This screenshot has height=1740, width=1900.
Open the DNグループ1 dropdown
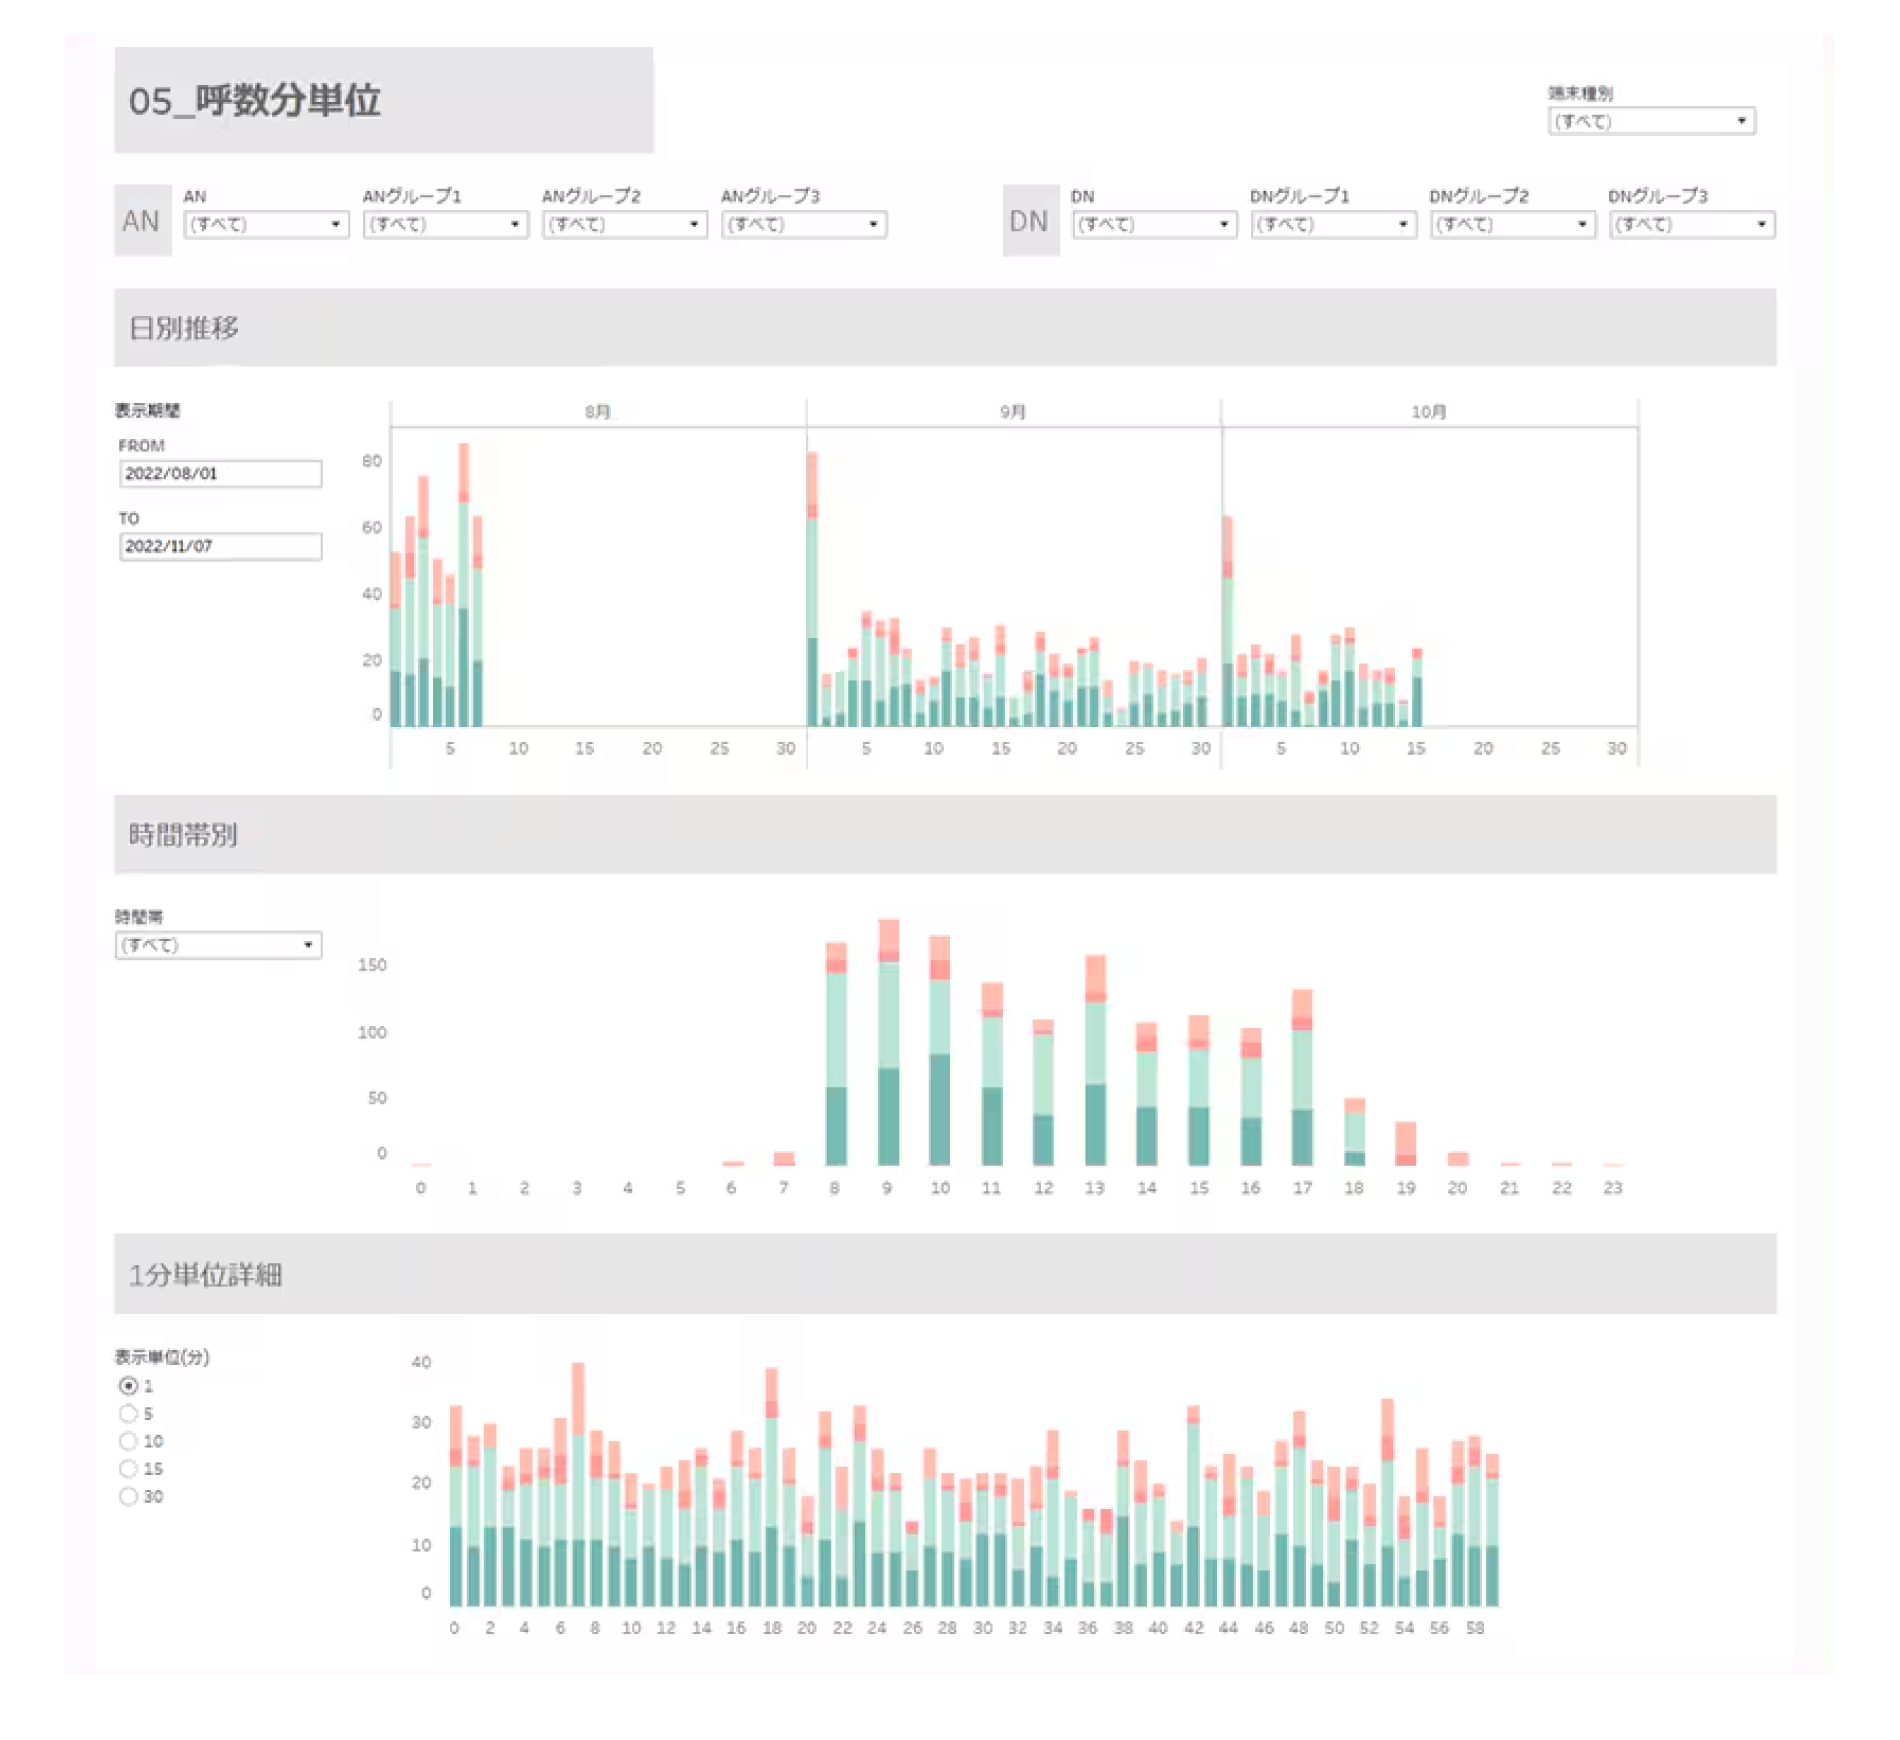coord(1333,224)
